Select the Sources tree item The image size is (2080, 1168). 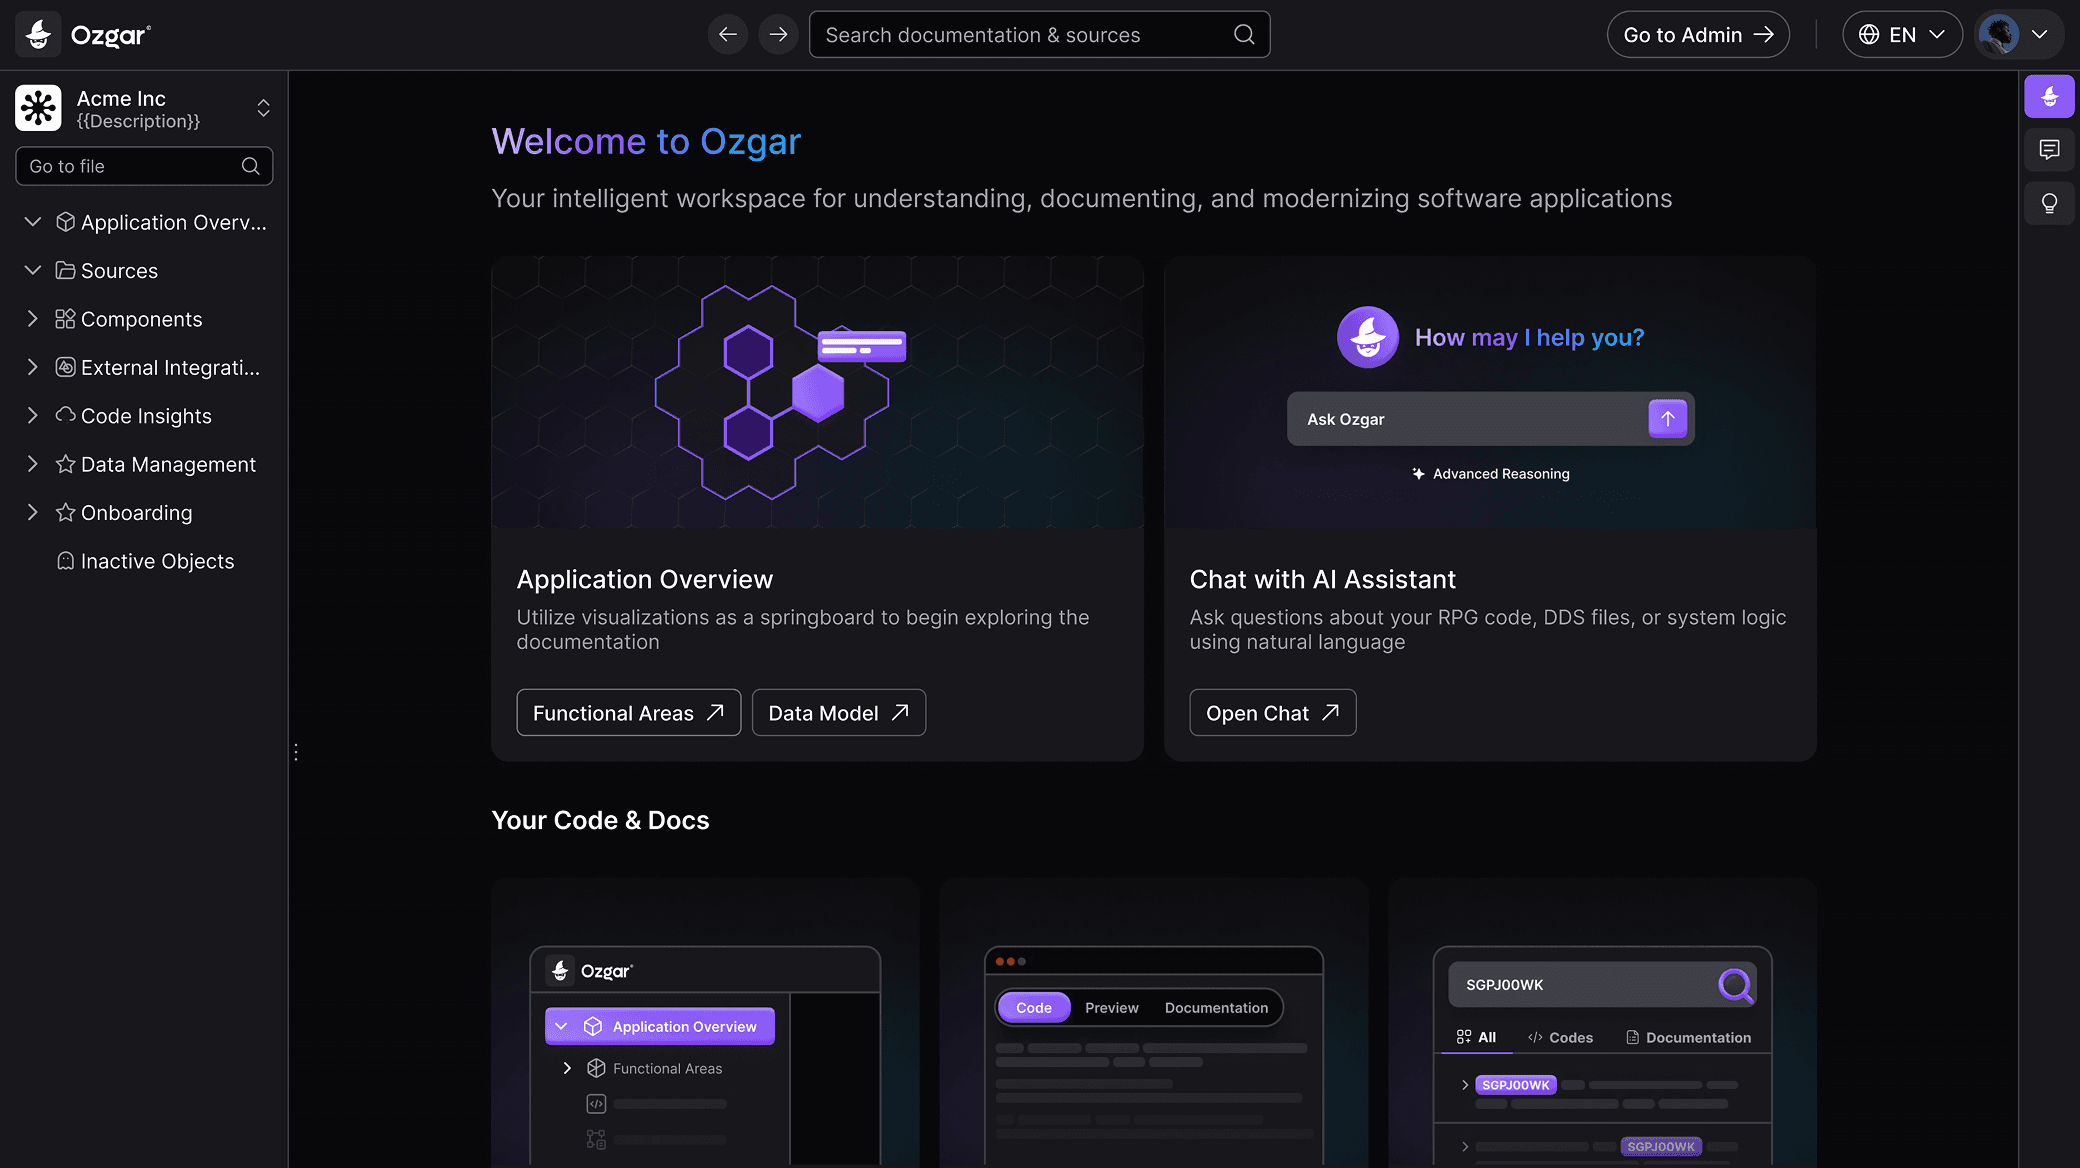pos(119,270)
